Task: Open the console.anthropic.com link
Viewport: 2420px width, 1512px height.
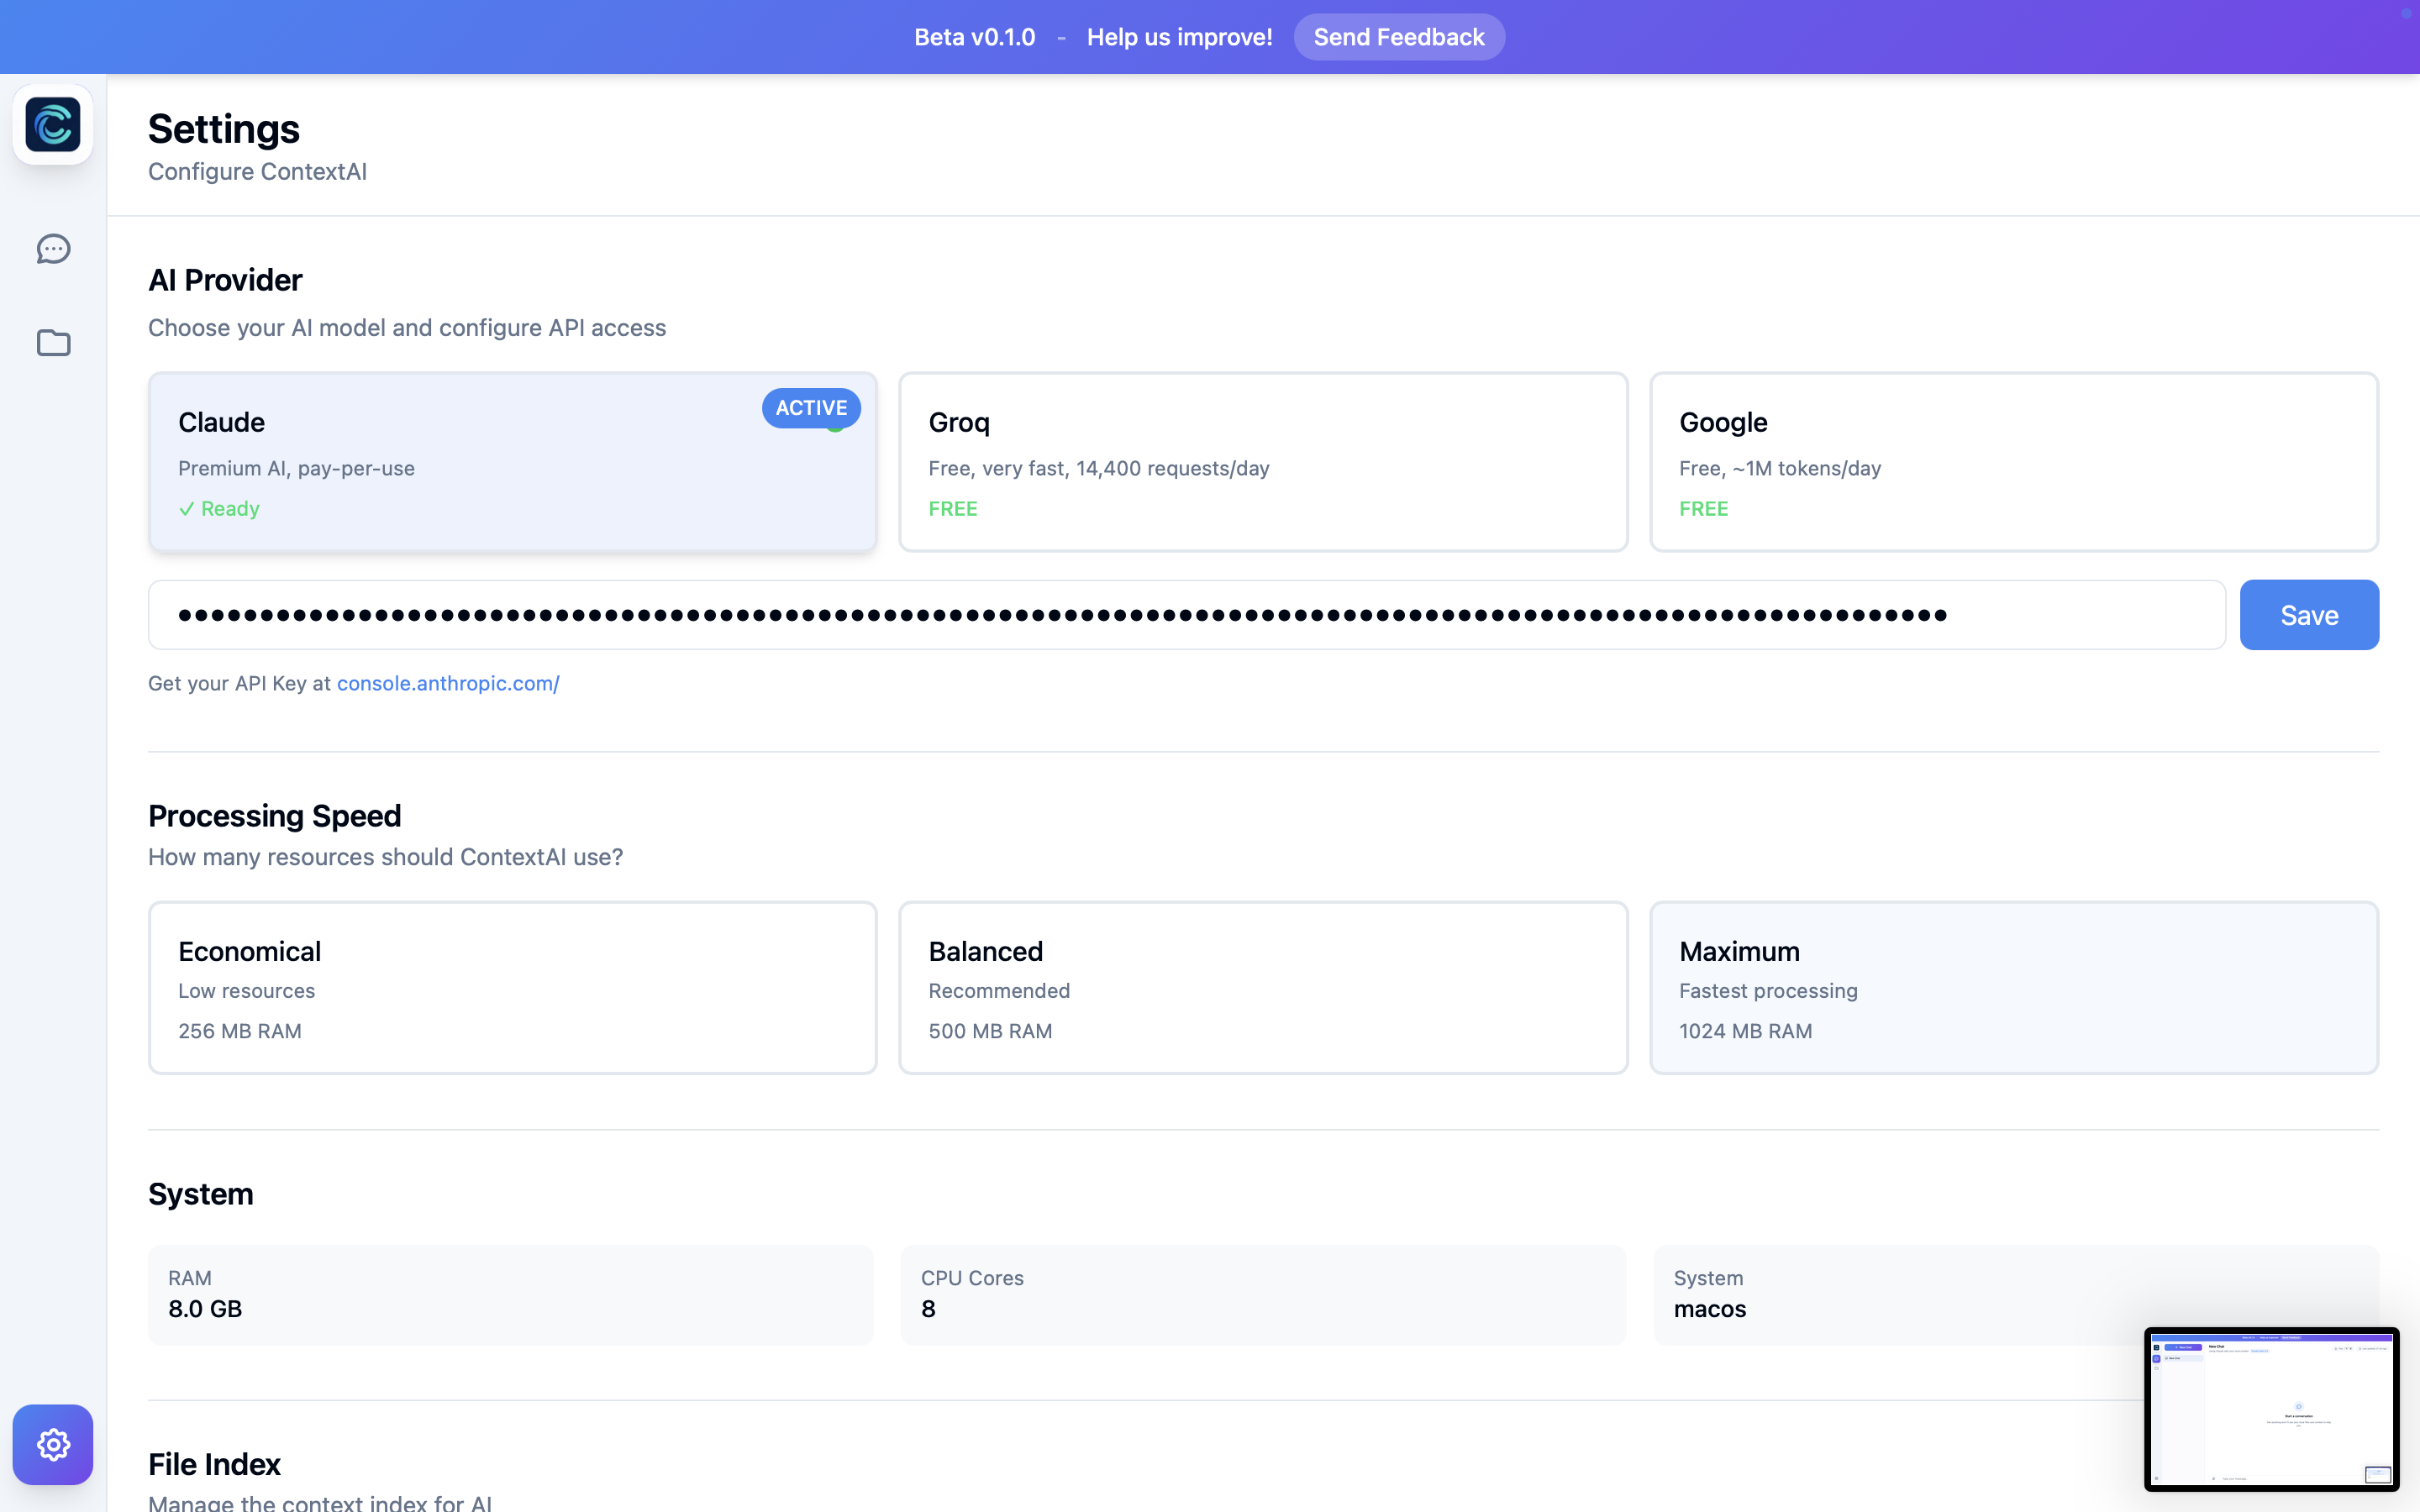Action: pyautogui.click(x=447, y=683)
